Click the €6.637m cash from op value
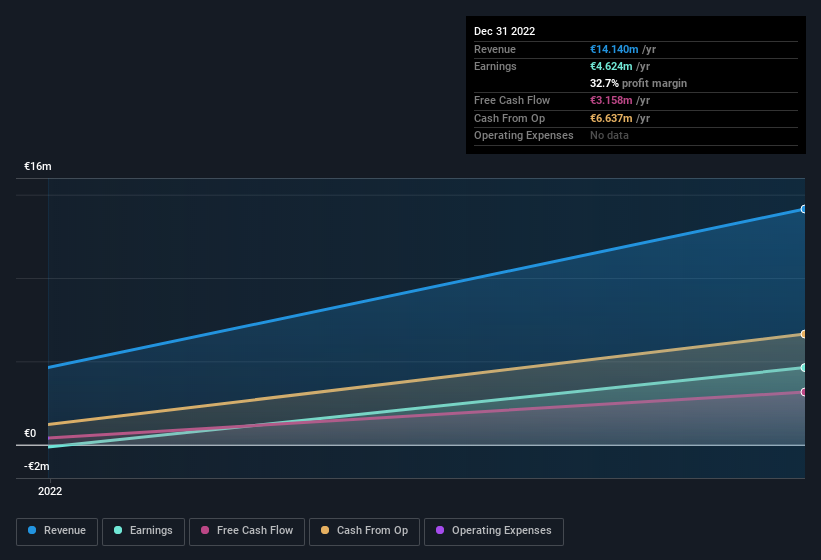 point(611,118)
